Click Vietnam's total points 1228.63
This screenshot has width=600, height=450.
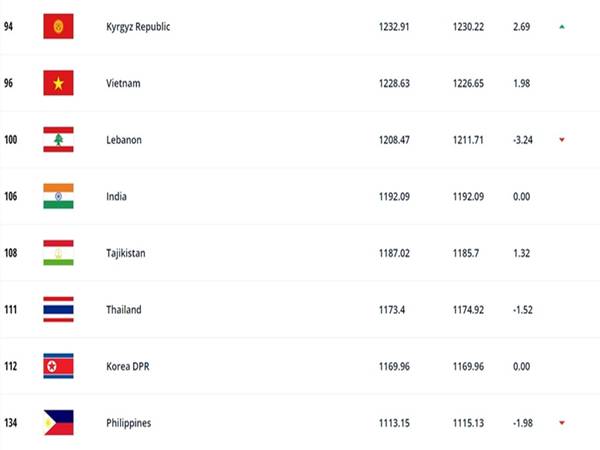[394, 83]
